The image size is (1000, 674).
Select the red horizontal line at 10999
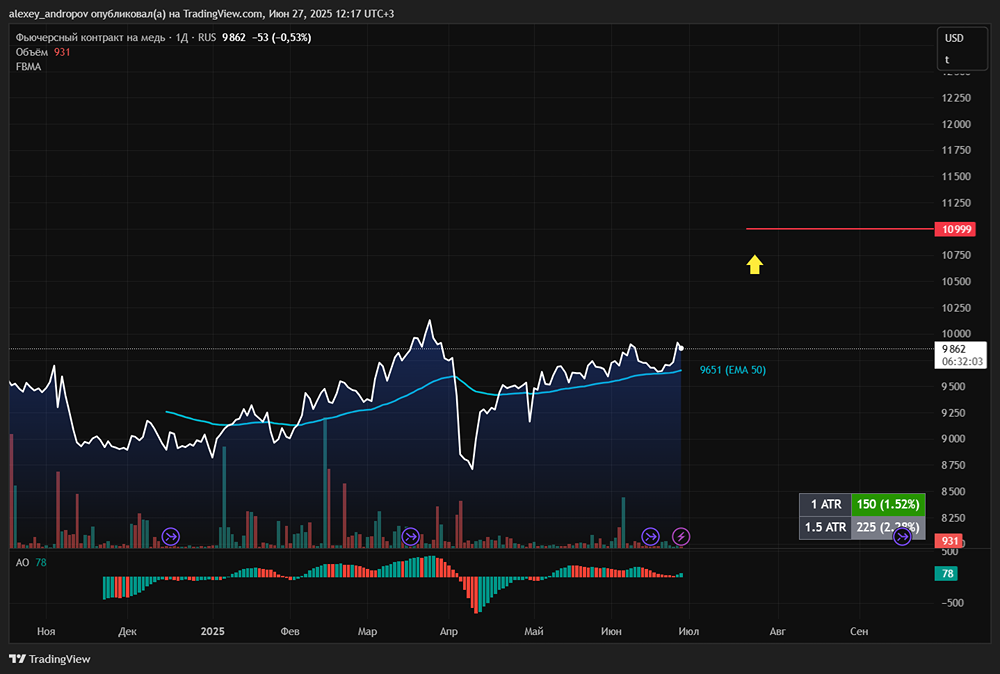tap(838, 229)
